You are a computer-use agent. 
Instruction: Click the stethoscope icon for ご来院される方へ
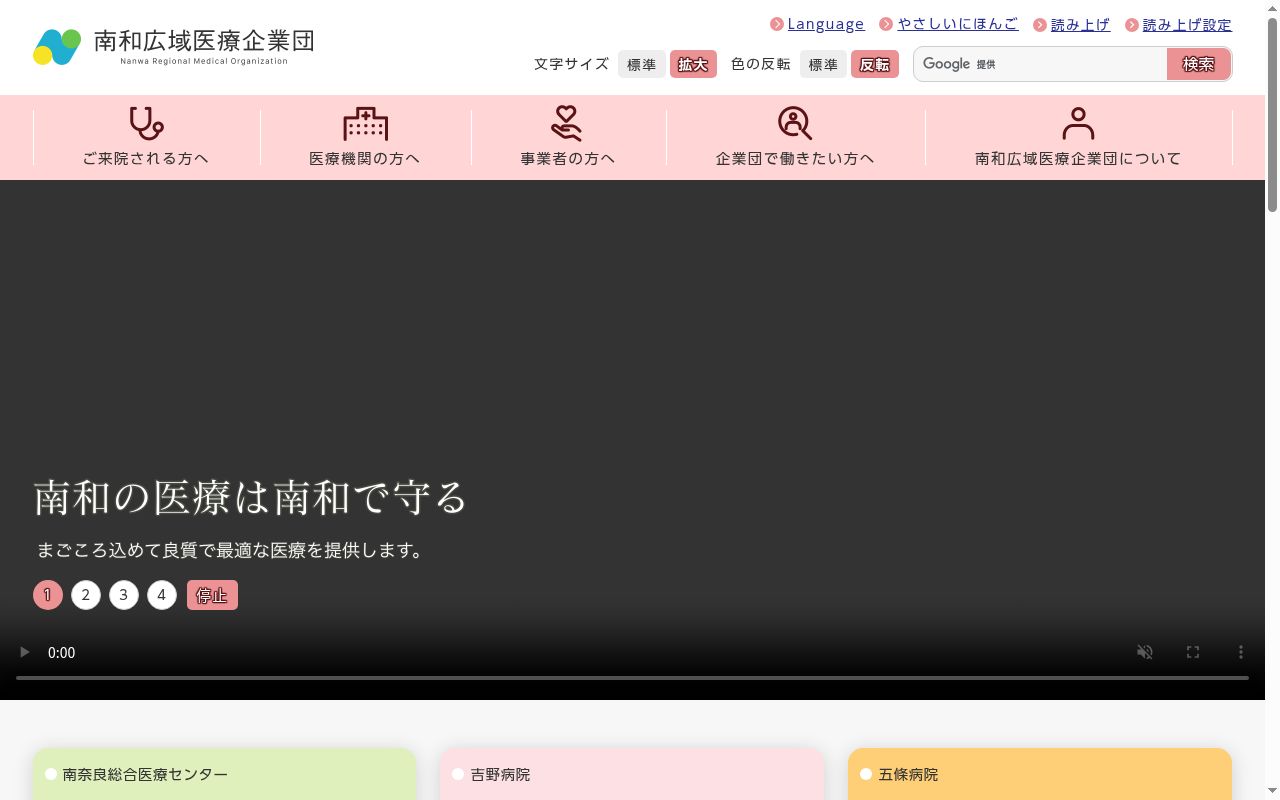click(x=146, y=124)
